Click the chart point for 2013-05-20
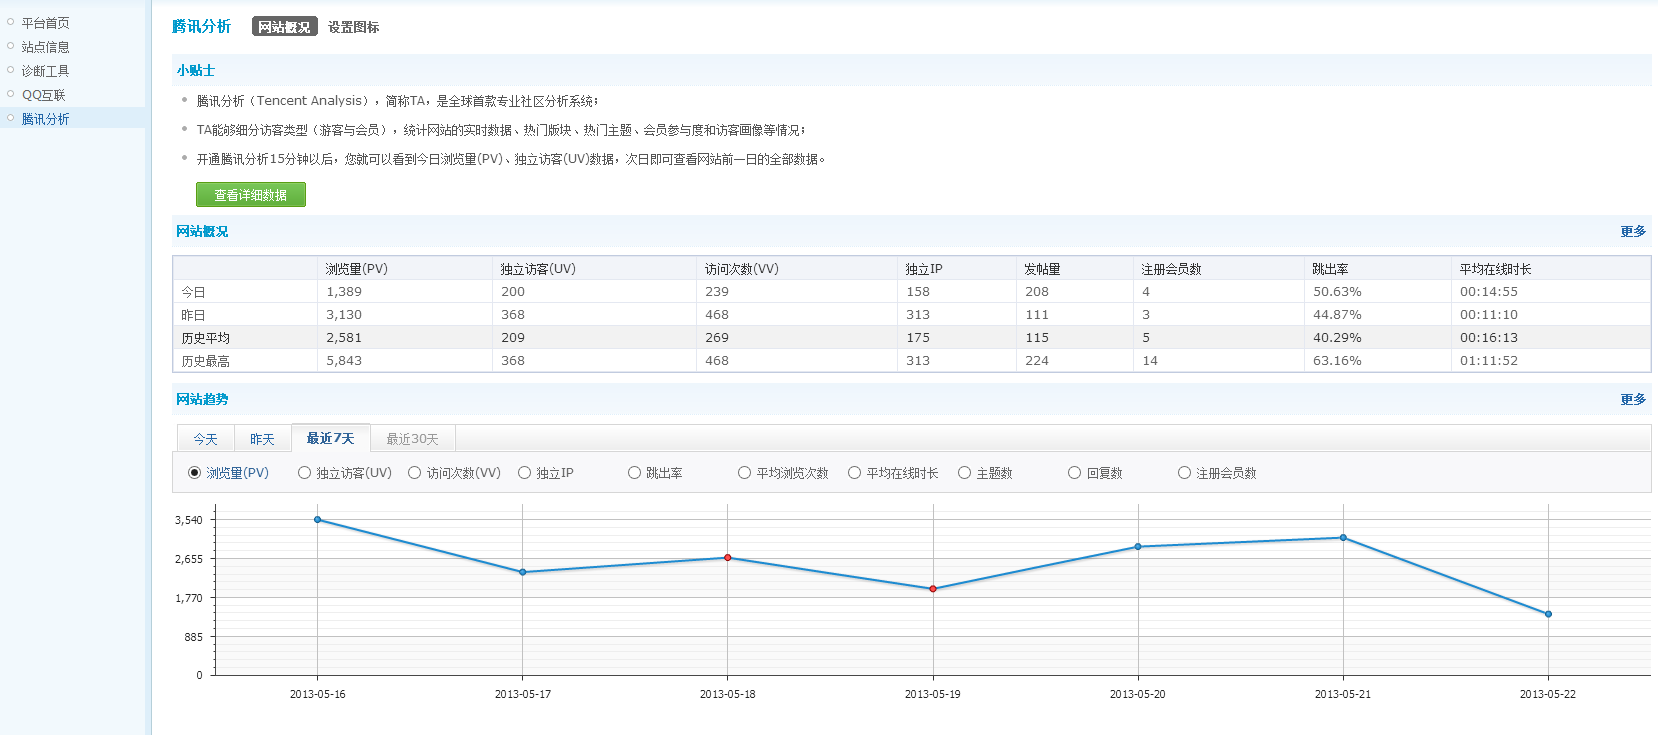Viewport: 1658px width, 735px height. pyautogui.click(x=1138, y=547)
